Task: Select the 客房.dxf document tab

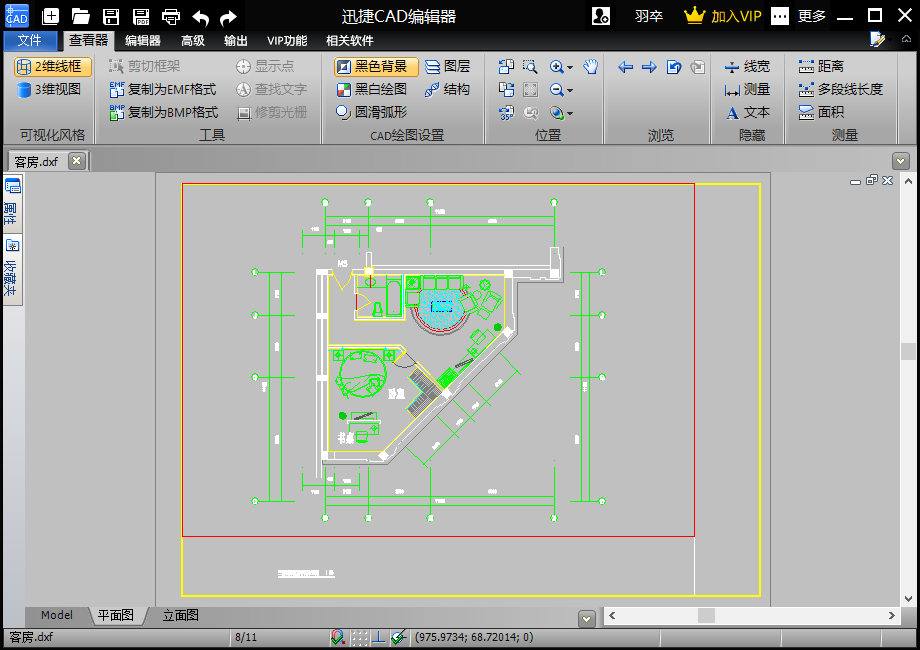Action: [48, 161]
